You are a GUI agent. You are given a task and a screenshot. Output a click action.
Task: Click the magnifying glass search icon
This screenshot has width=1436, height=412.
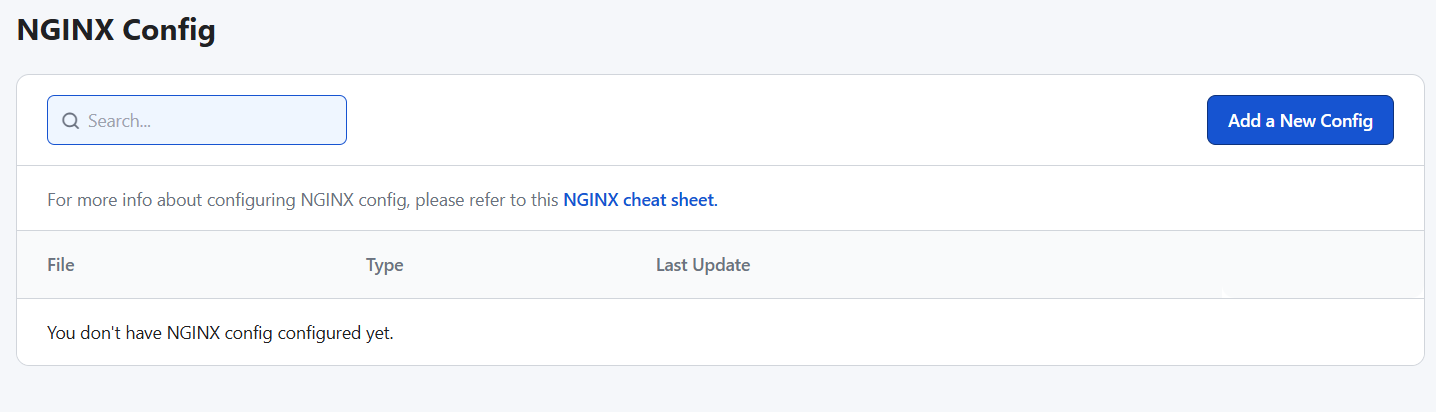70,121
